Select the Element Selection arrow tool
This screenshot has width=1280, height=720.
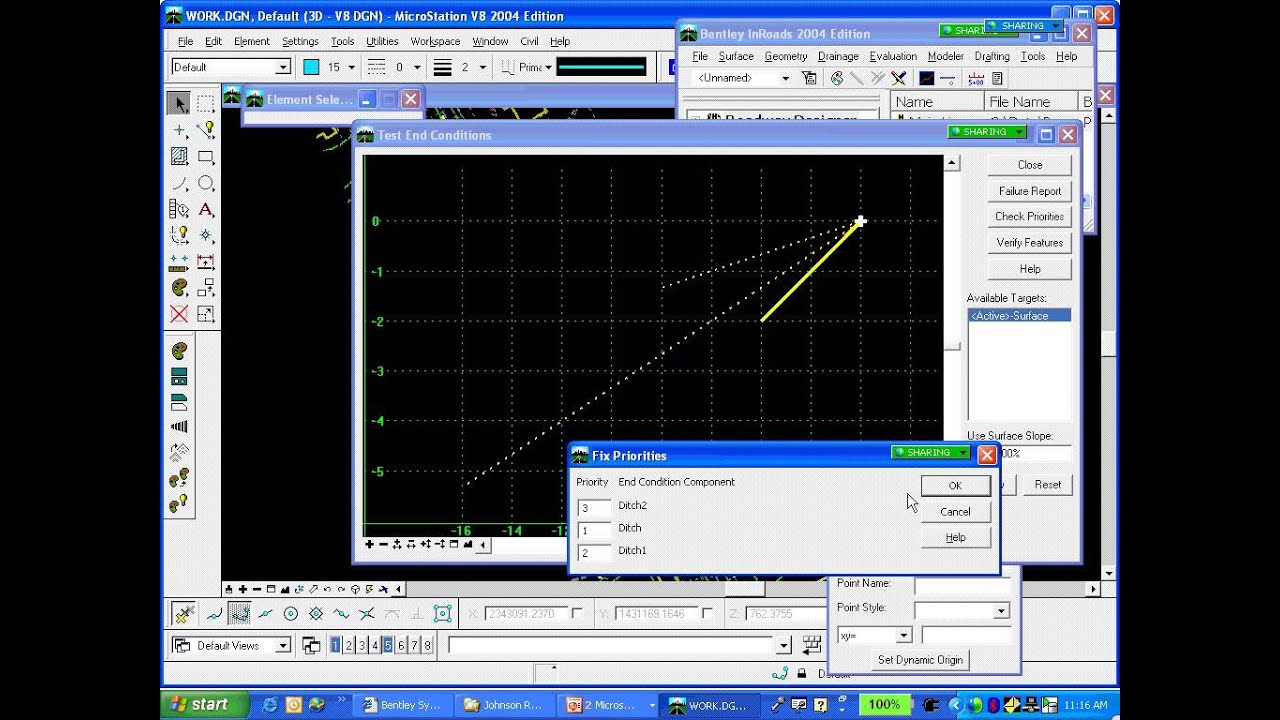click(x=180, y=104)
